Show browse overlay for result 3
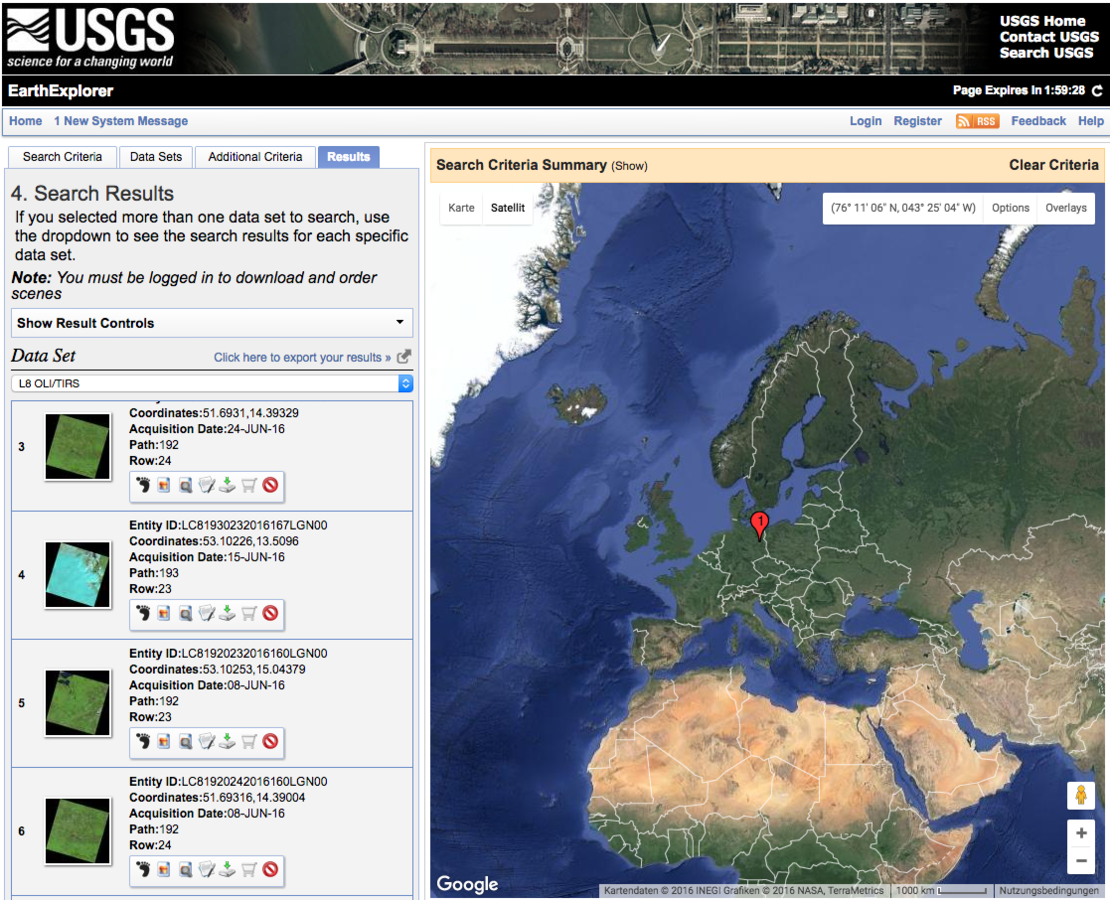The height and width of the screenshot is (900, 1110). click(164, 485)
